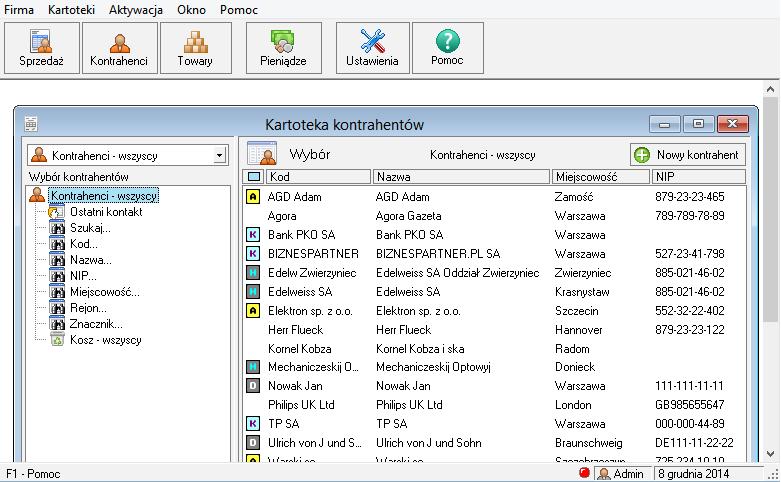Click the scroll up arrow on main scrollbar
The height and width of the screenshot is (482, 781).
click(x=770, y=90)
